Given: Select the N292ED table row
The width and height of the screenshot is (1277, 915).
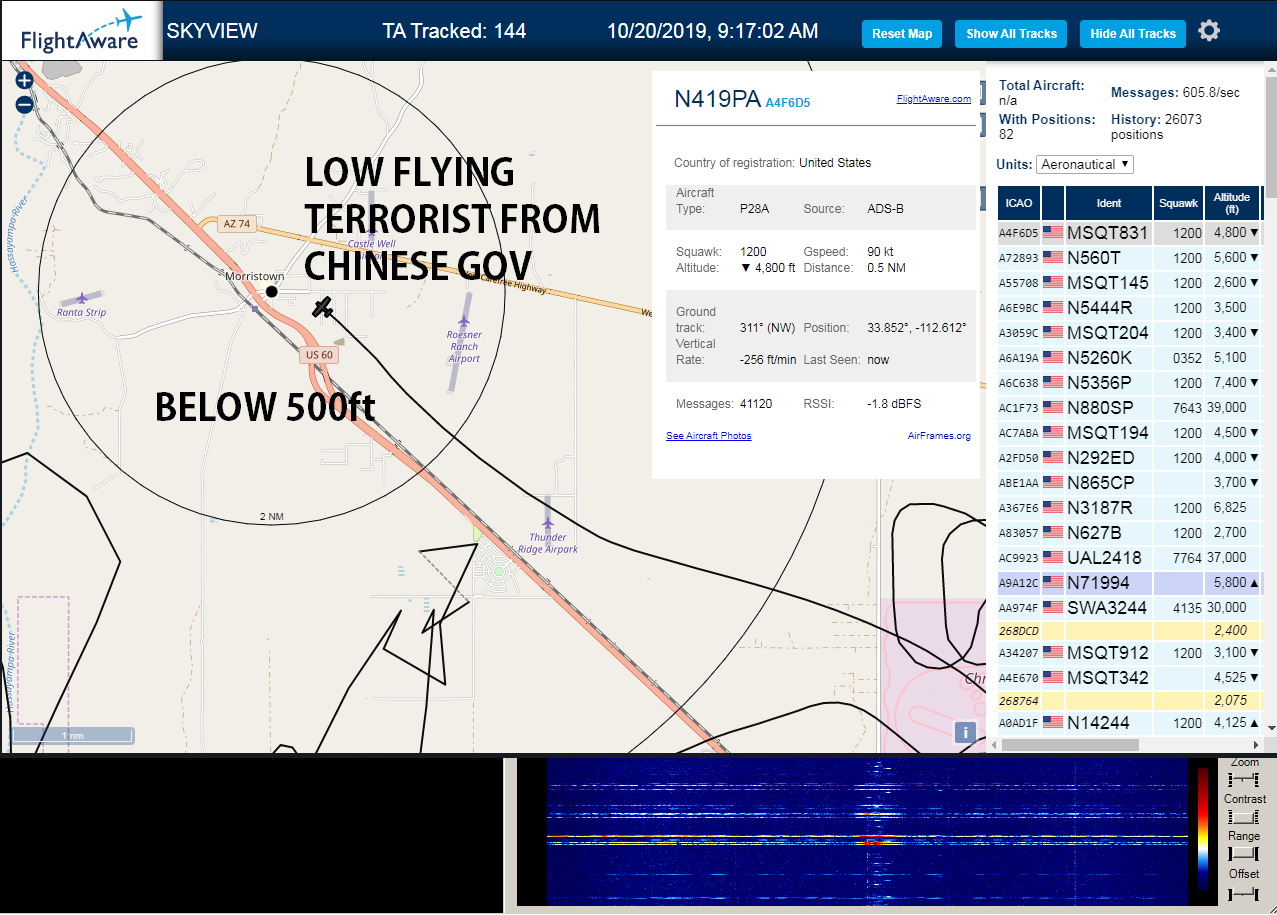Looking at the screenshot, I should click(x=1129, y=458).
